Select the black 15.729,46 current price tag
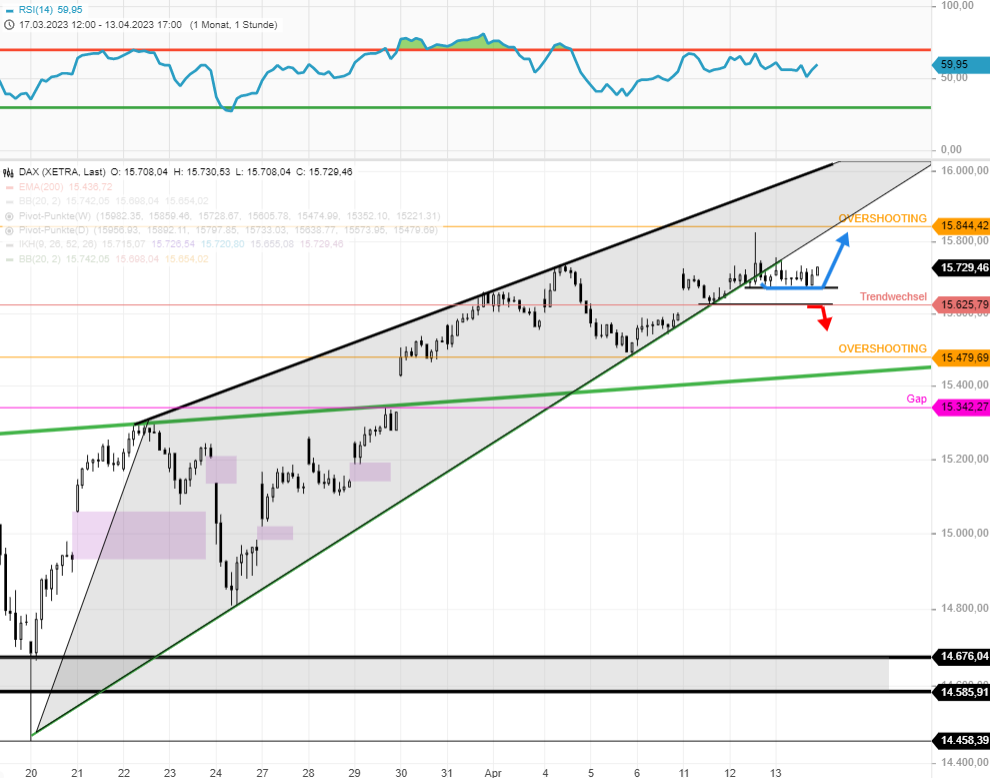Screen dimensions: 990x778 point(960,268)
